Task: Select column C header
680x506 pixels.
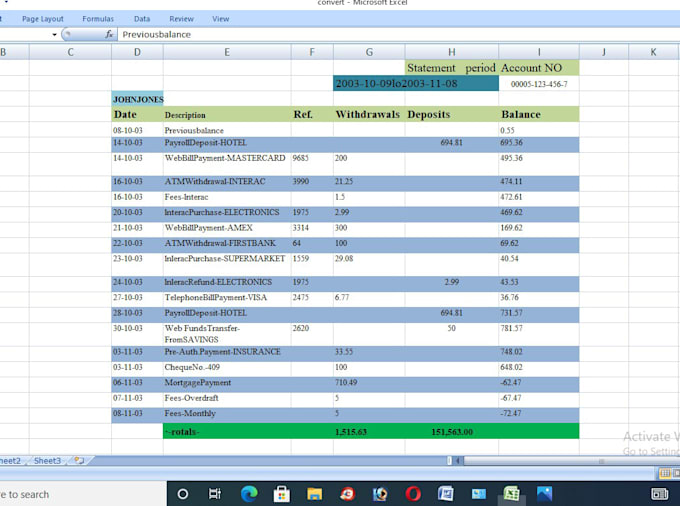Action: pyautogui.click(x=70, y=52)
